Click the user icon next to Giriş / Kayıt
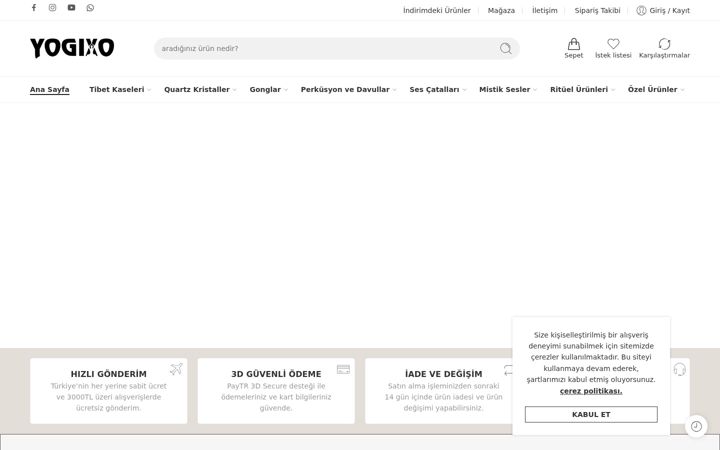The width and height of the screenshot is (720, 450). (641, 11)
